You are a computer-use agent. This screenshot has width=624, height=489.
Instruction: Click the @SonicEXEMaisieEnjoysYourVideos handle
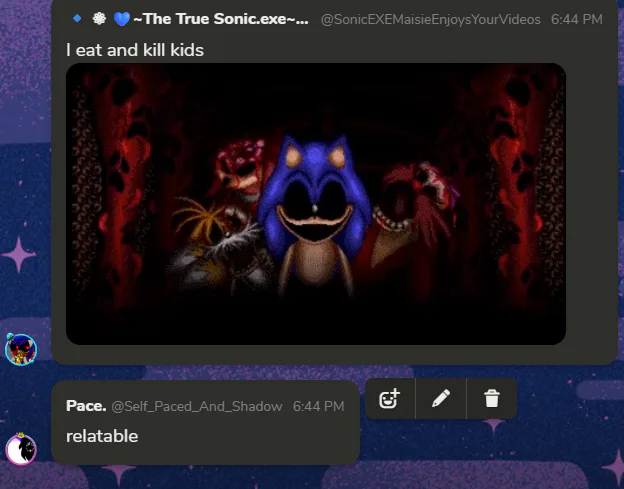pos(431,19)
